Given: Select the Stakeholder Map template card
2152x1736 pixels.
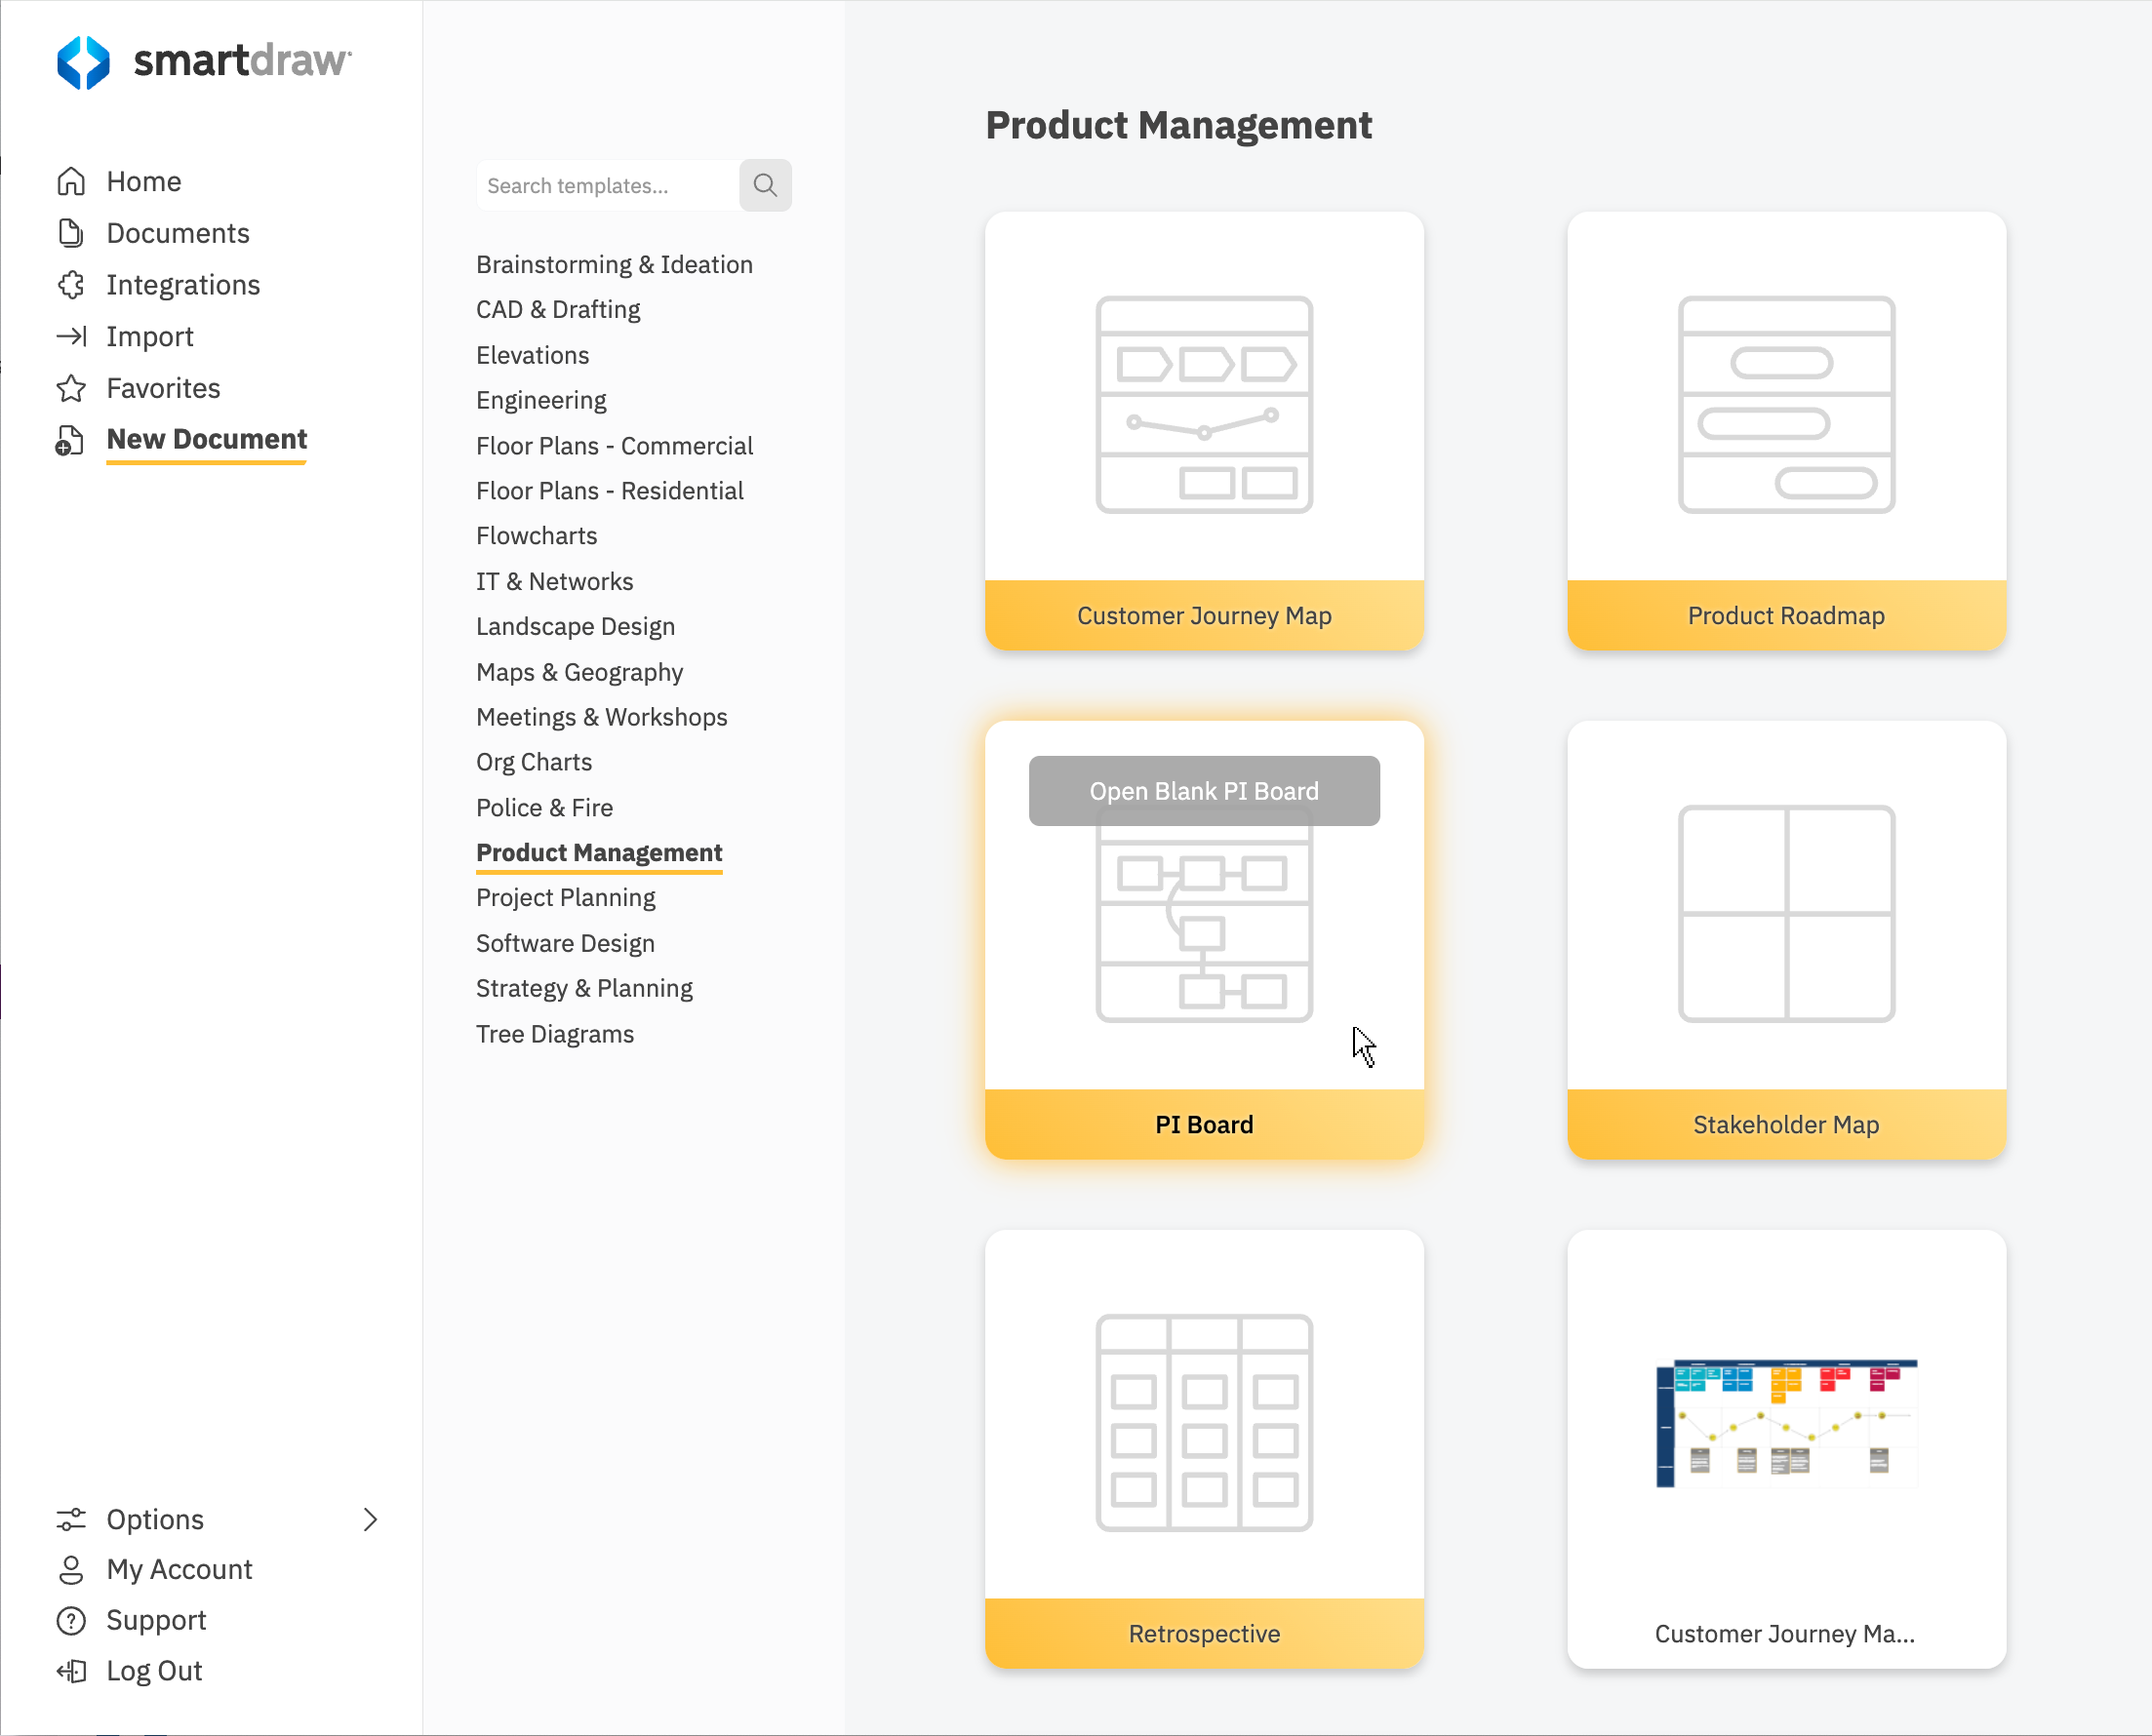Looking at the screenshot, I should coord(1786,939).
